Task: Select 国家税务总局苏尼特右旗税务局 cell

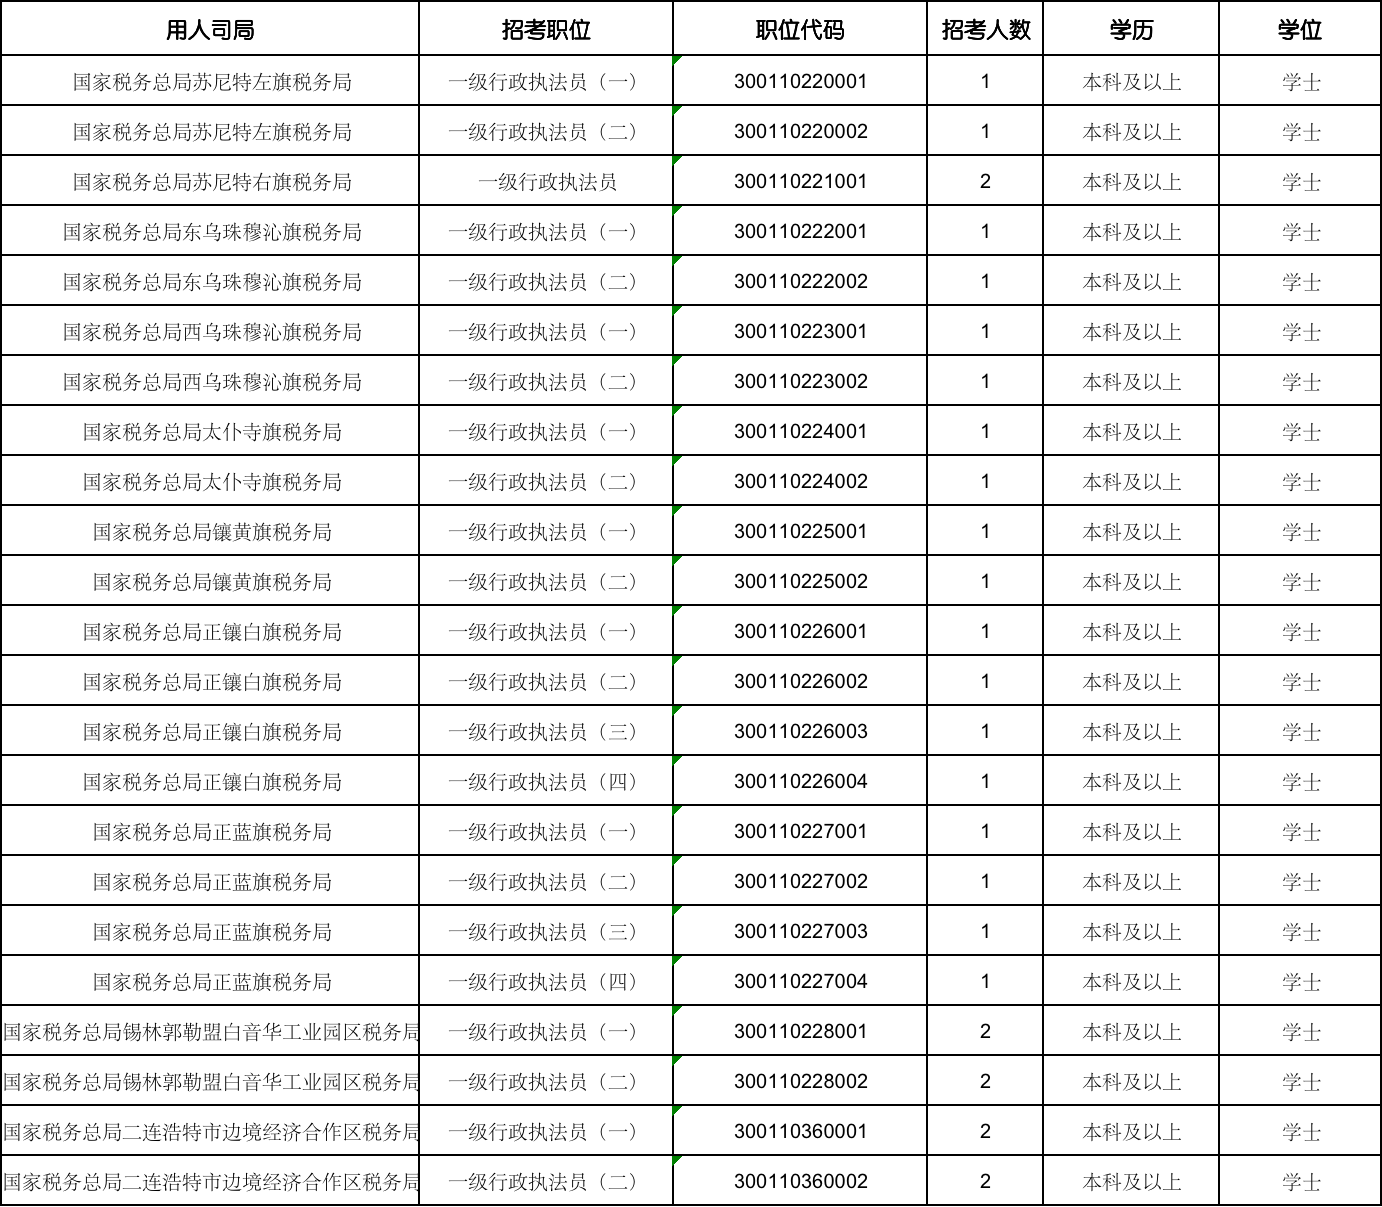Action: 212,182
